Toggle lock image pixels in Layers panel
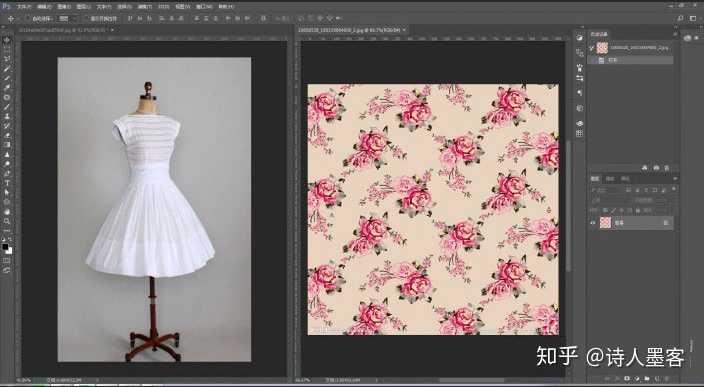The height and width of the screenshot is (387, 704). click(x=612, y=210)
